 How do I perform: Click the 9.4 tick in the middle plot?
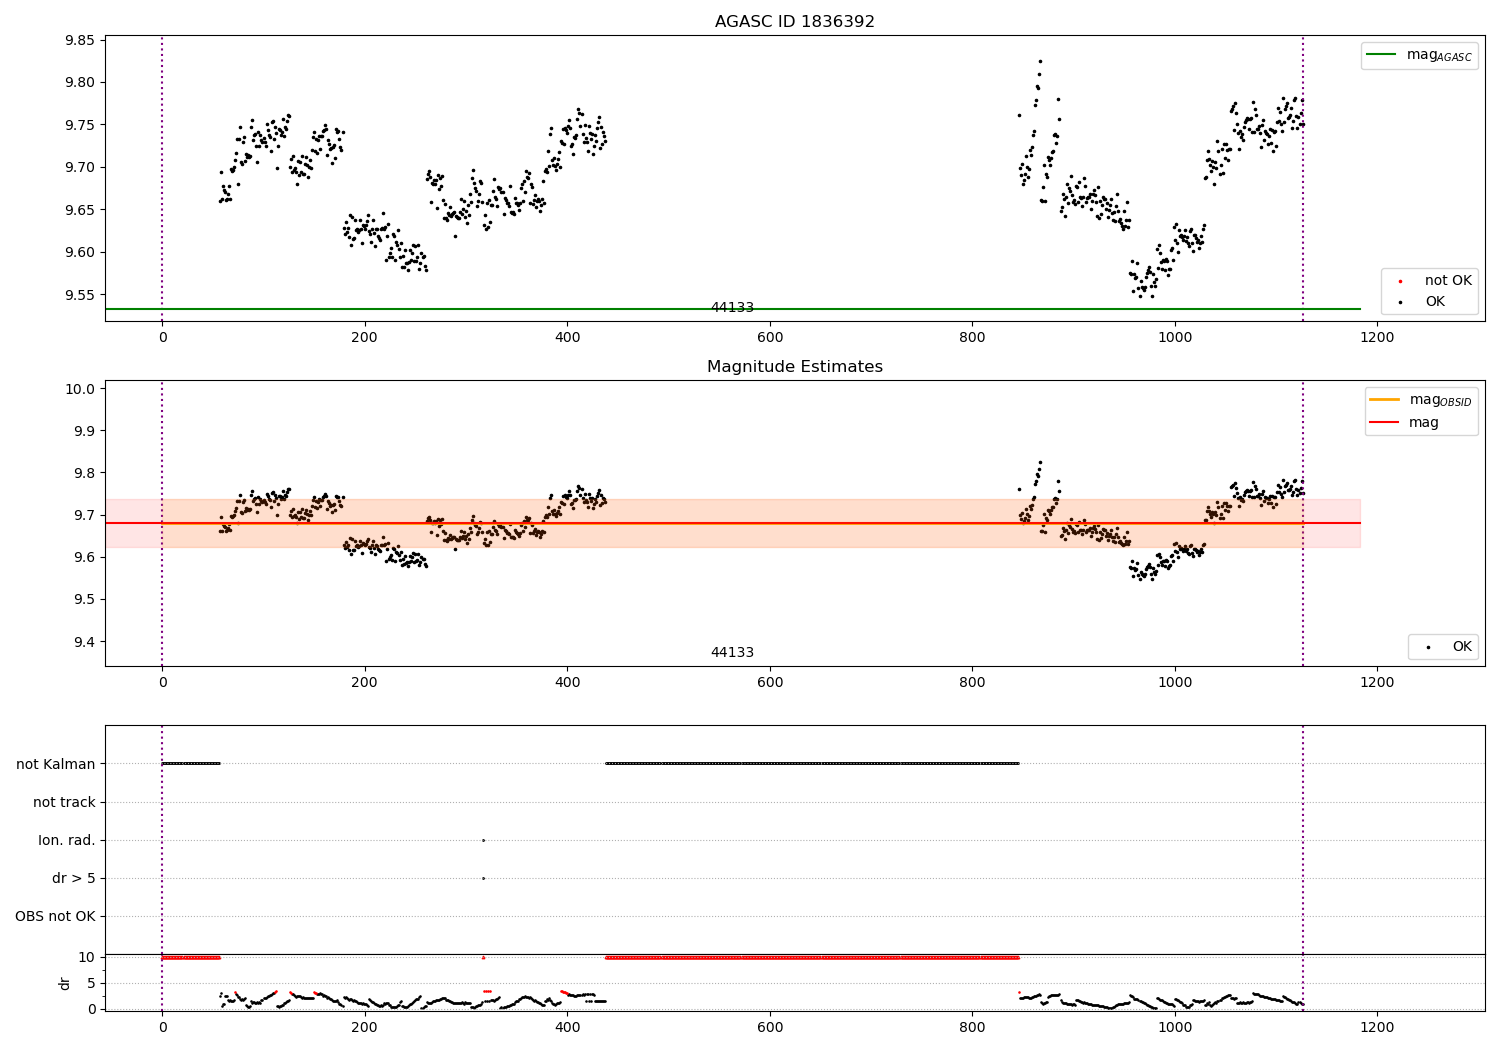click(x=83, y=642)
